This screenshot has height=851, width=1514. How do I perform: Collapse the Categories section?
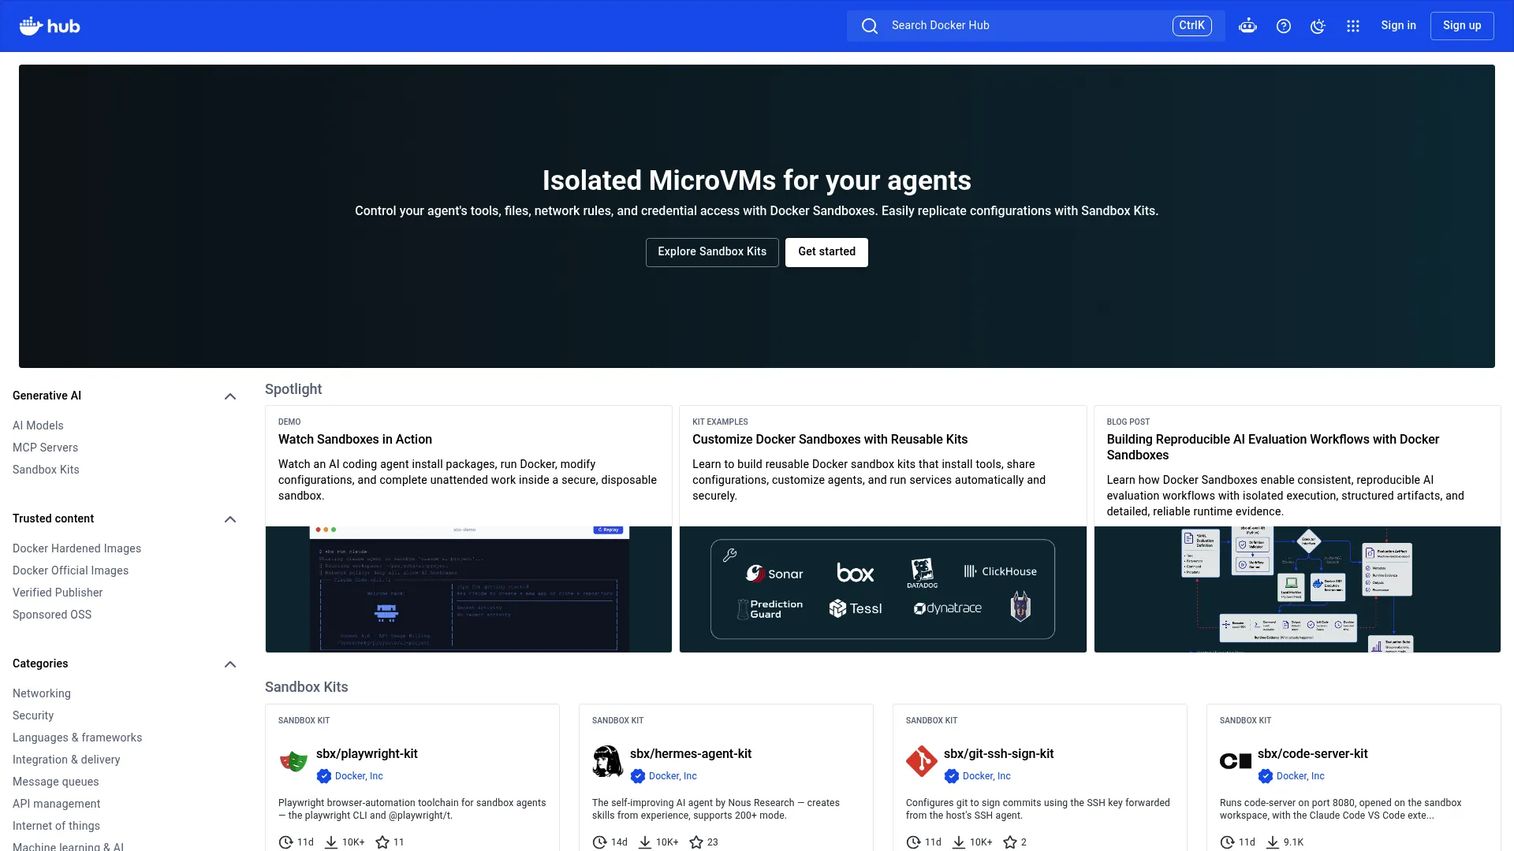pos(230,665)
